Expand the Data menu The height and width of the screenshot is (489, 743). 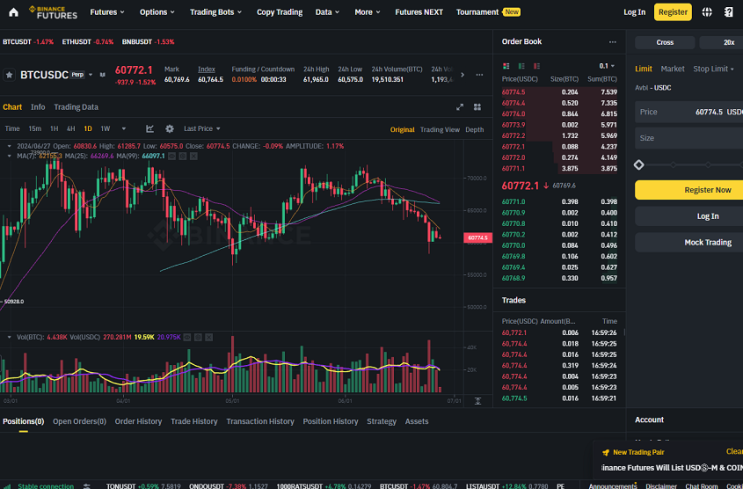pos(327,12)
